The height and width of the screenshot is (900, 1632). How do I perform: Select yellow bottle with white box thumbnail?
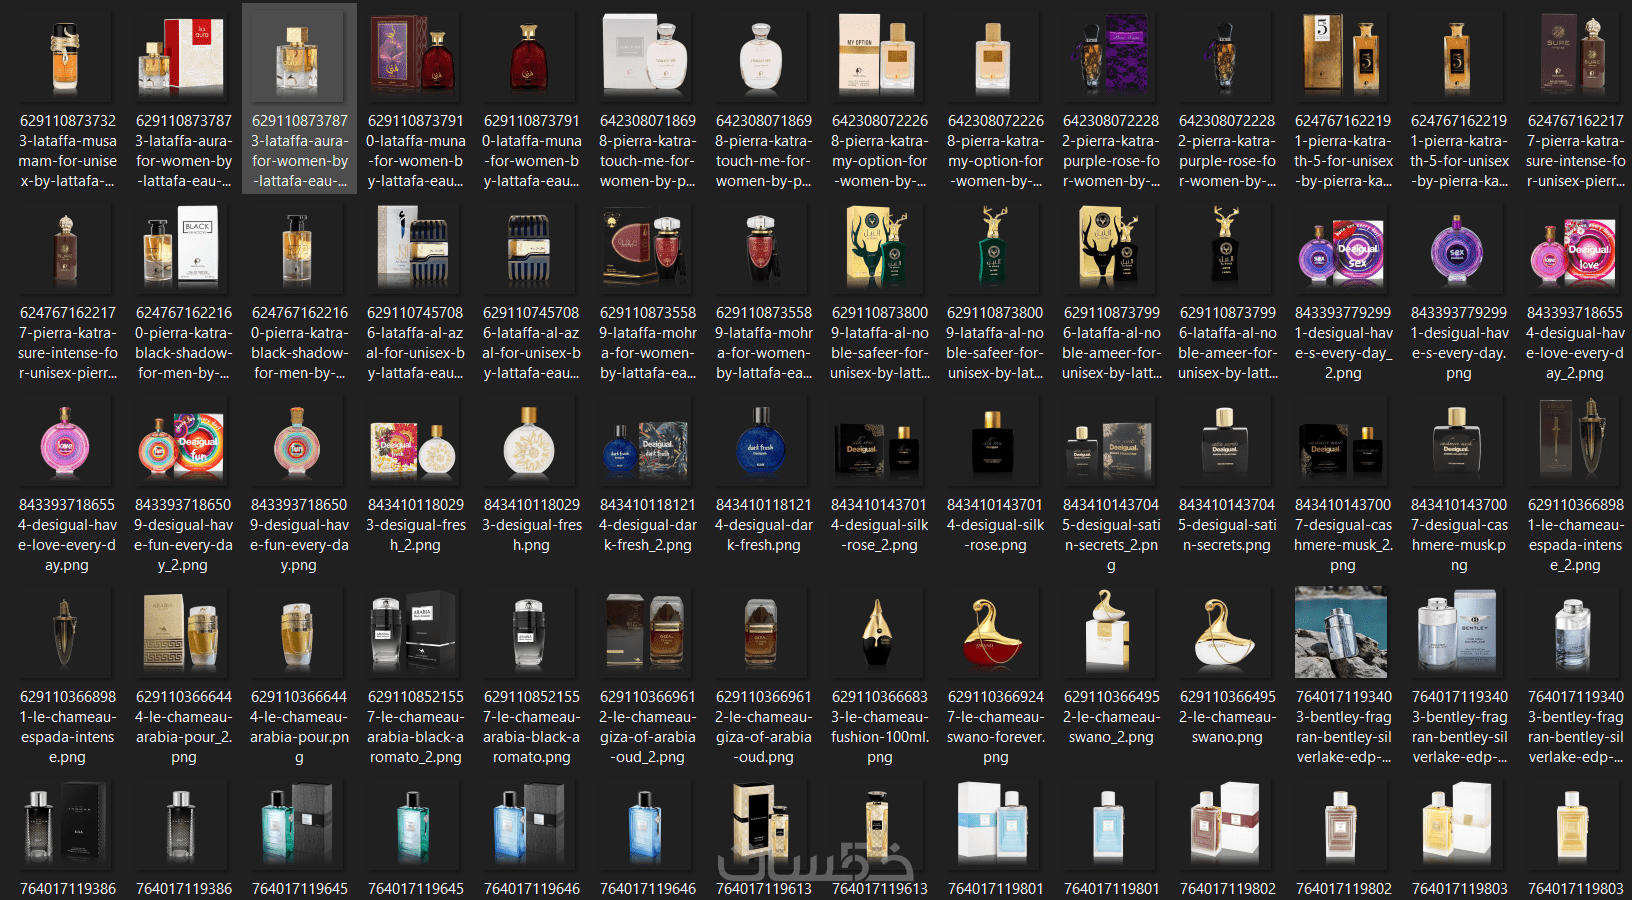[1459, 824]
